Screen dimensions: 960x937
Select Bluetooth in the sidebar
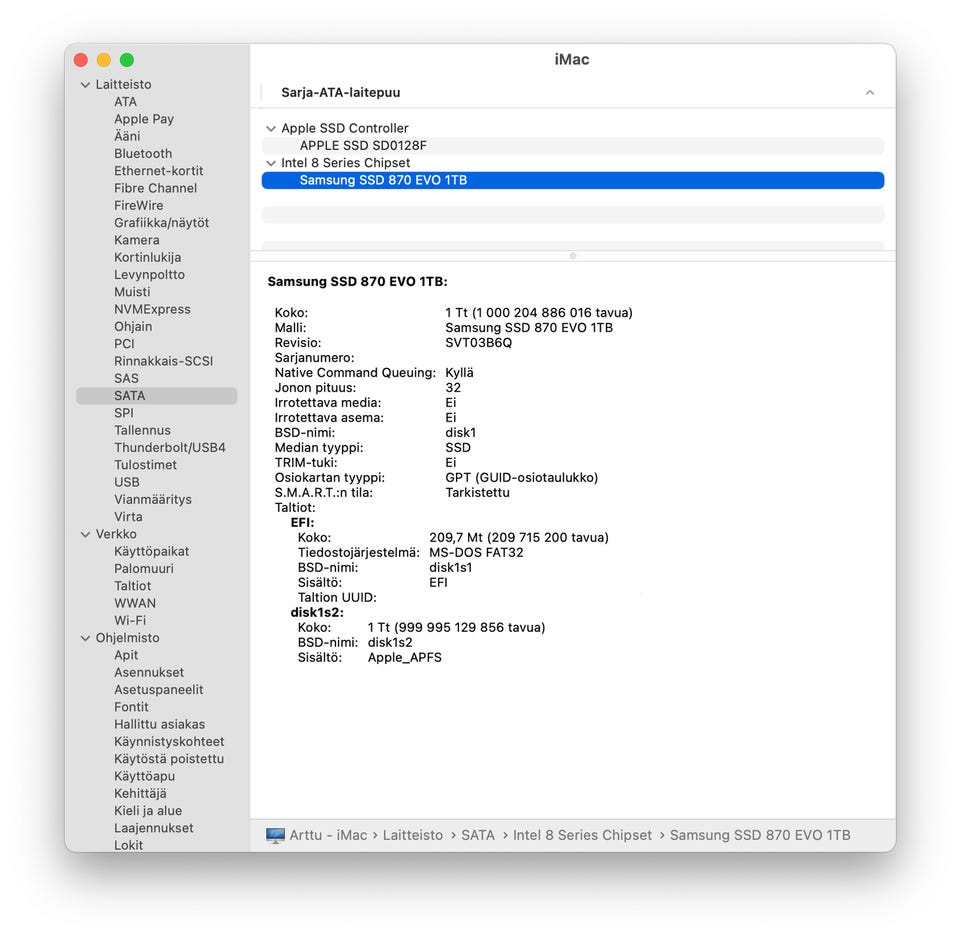click(143, 154)
